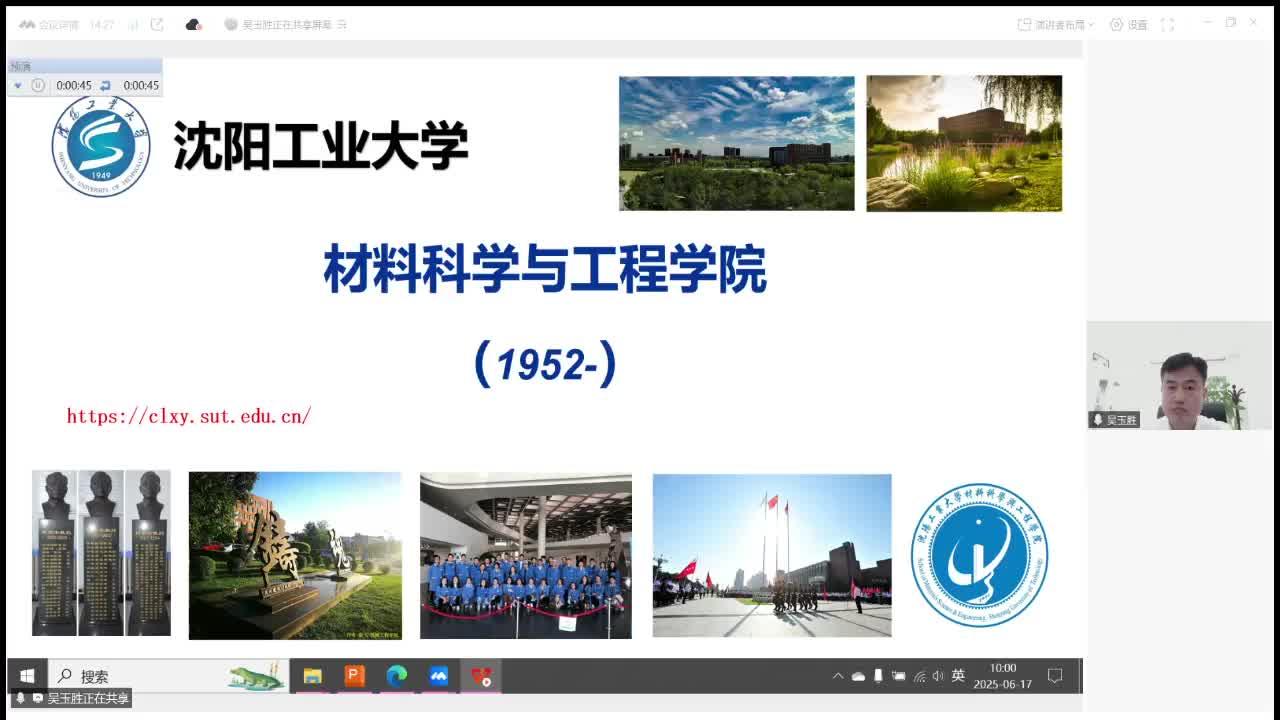Click the year text (1952-)

545,365
